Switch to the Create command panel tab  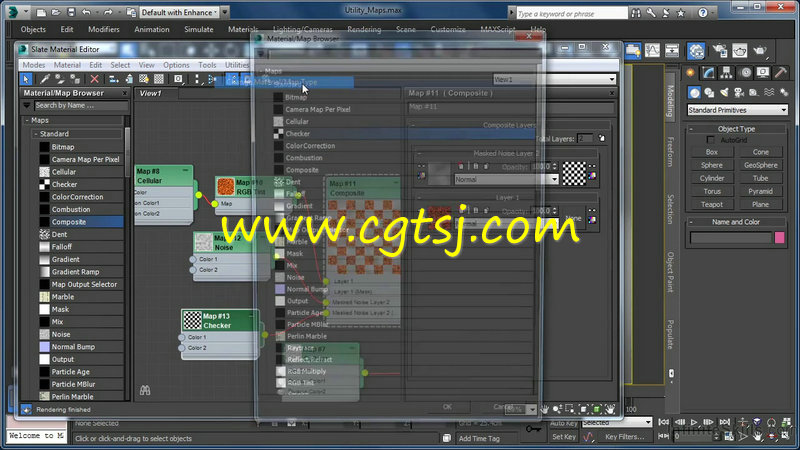coord(690,73)
